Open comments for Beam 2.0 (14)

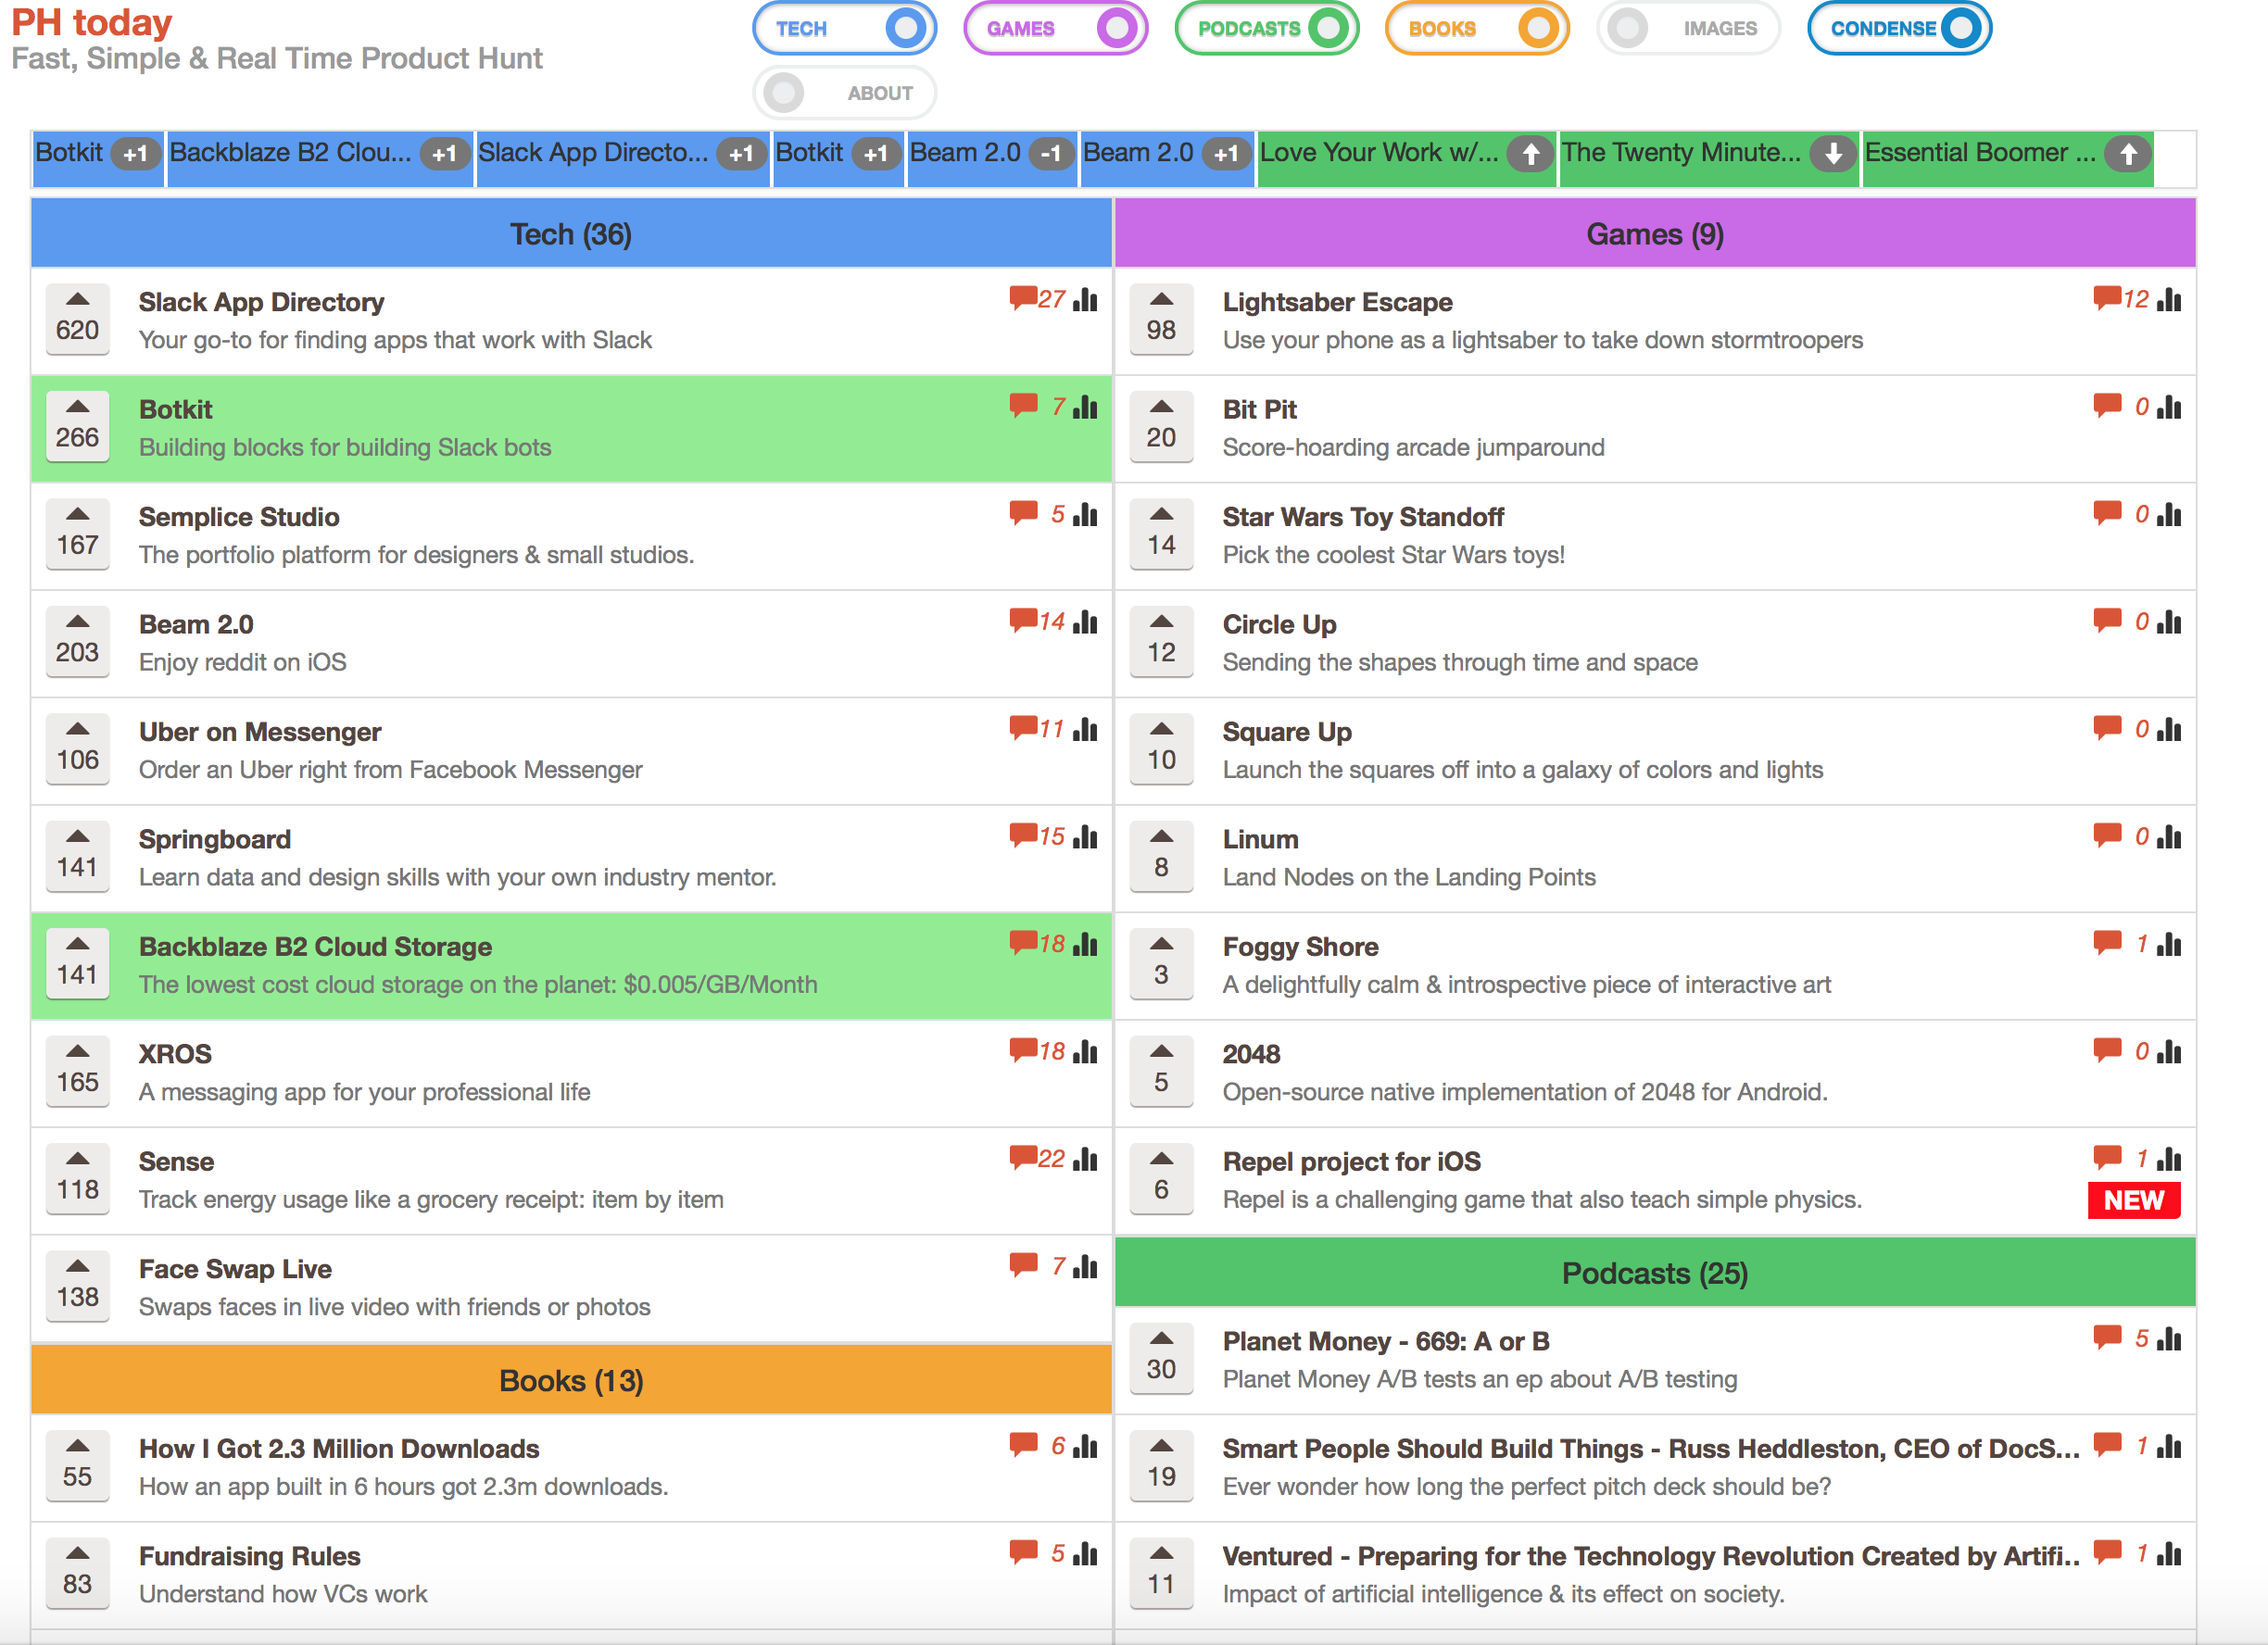pyautogui.click(x=1037, y=621)
